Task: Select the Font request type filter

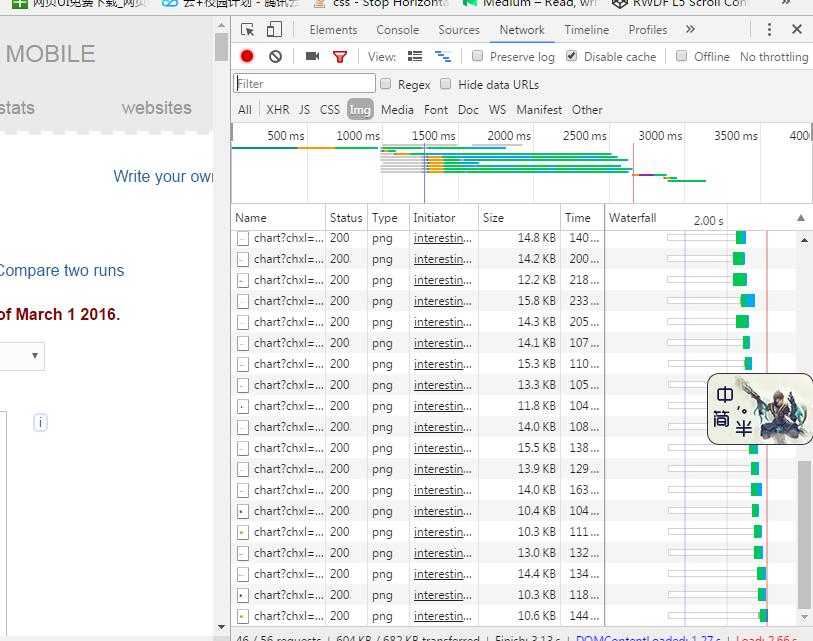Action: coord(436,110)
